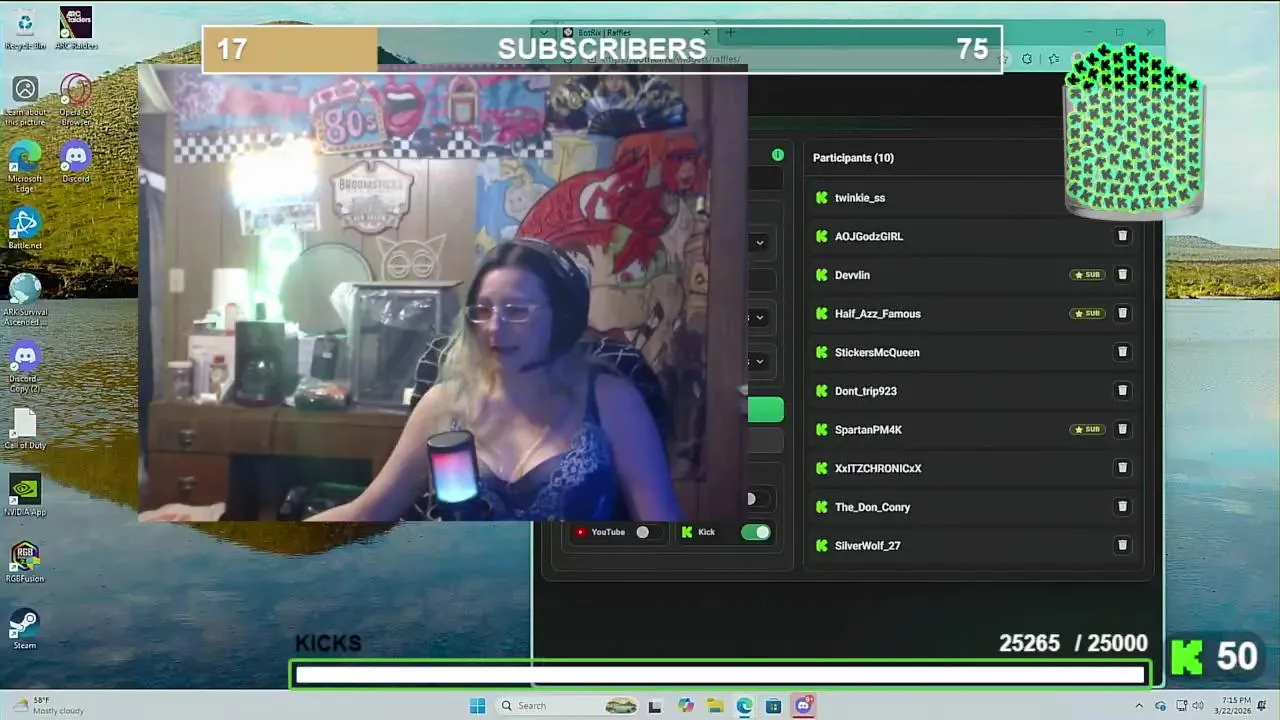Select NVIDIA App desktop shortcut
Screen dimensions: 1280x720
[x=25, y=495]
